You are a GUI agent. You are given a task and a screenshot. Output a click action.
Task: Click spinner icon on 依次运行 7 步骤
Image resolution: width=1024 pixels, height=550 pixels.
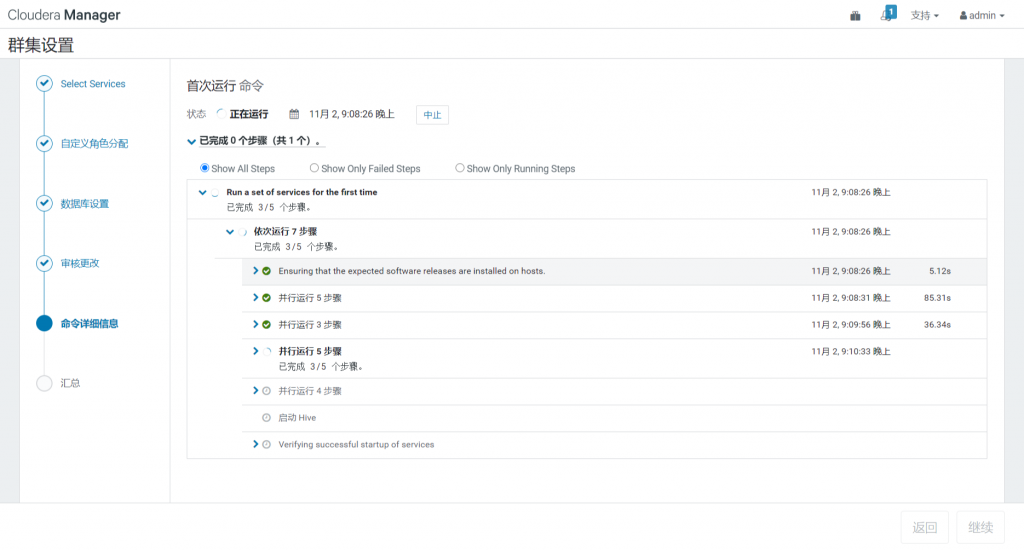(x=242, y=232)
